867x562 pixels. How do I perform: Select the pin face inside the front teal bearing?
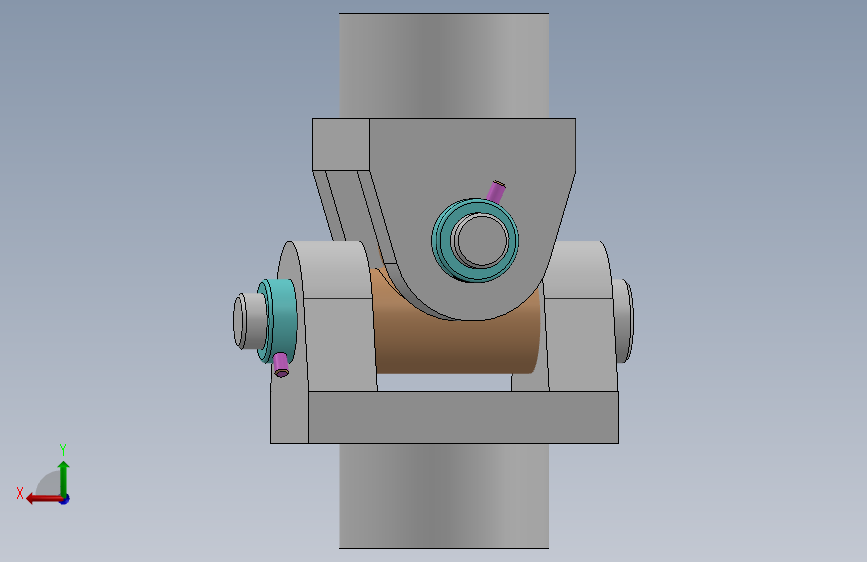(482, 241)
